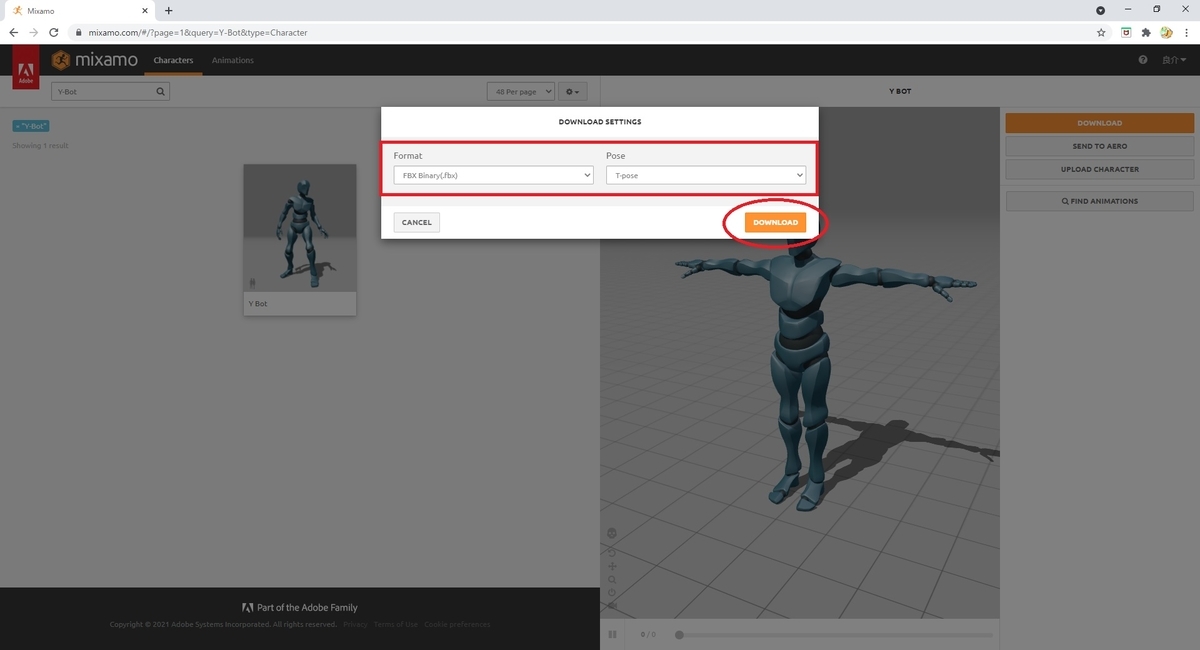Click the Adobe logo badge
Viewport: 1200px width, 650px height.
tap(26, 67)
